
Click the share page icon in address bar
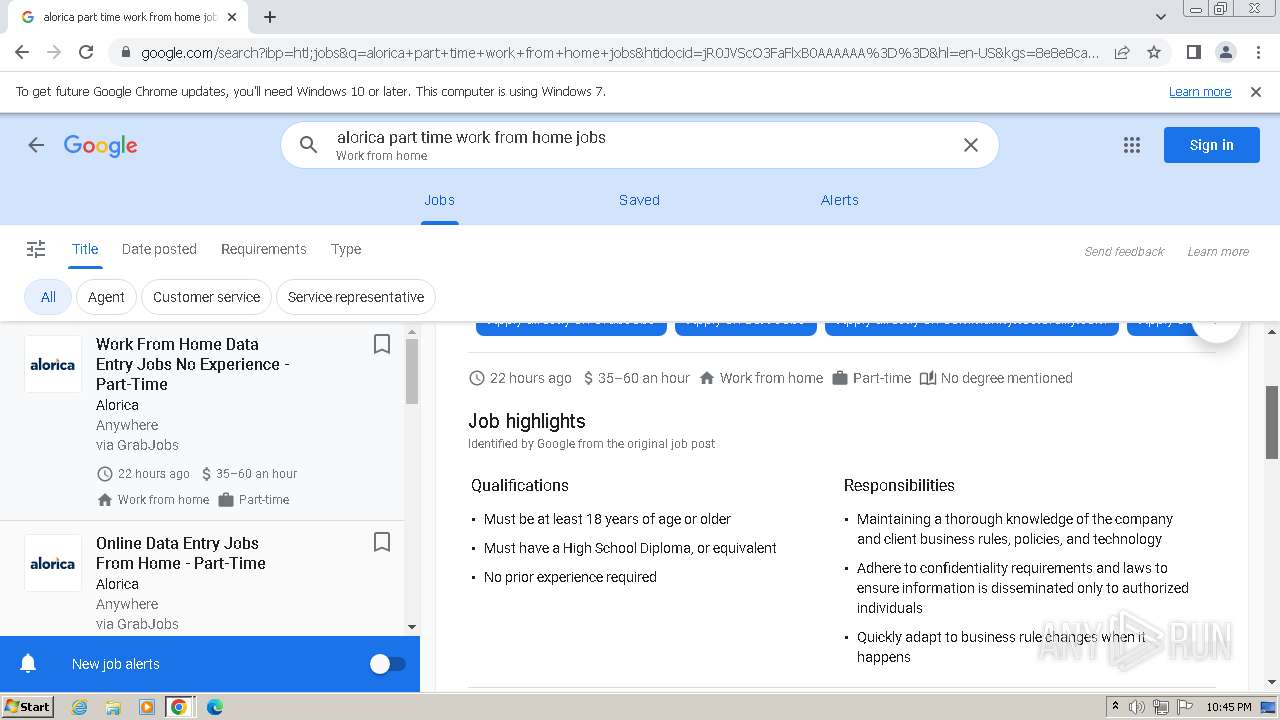click(x=1122, y=52)
